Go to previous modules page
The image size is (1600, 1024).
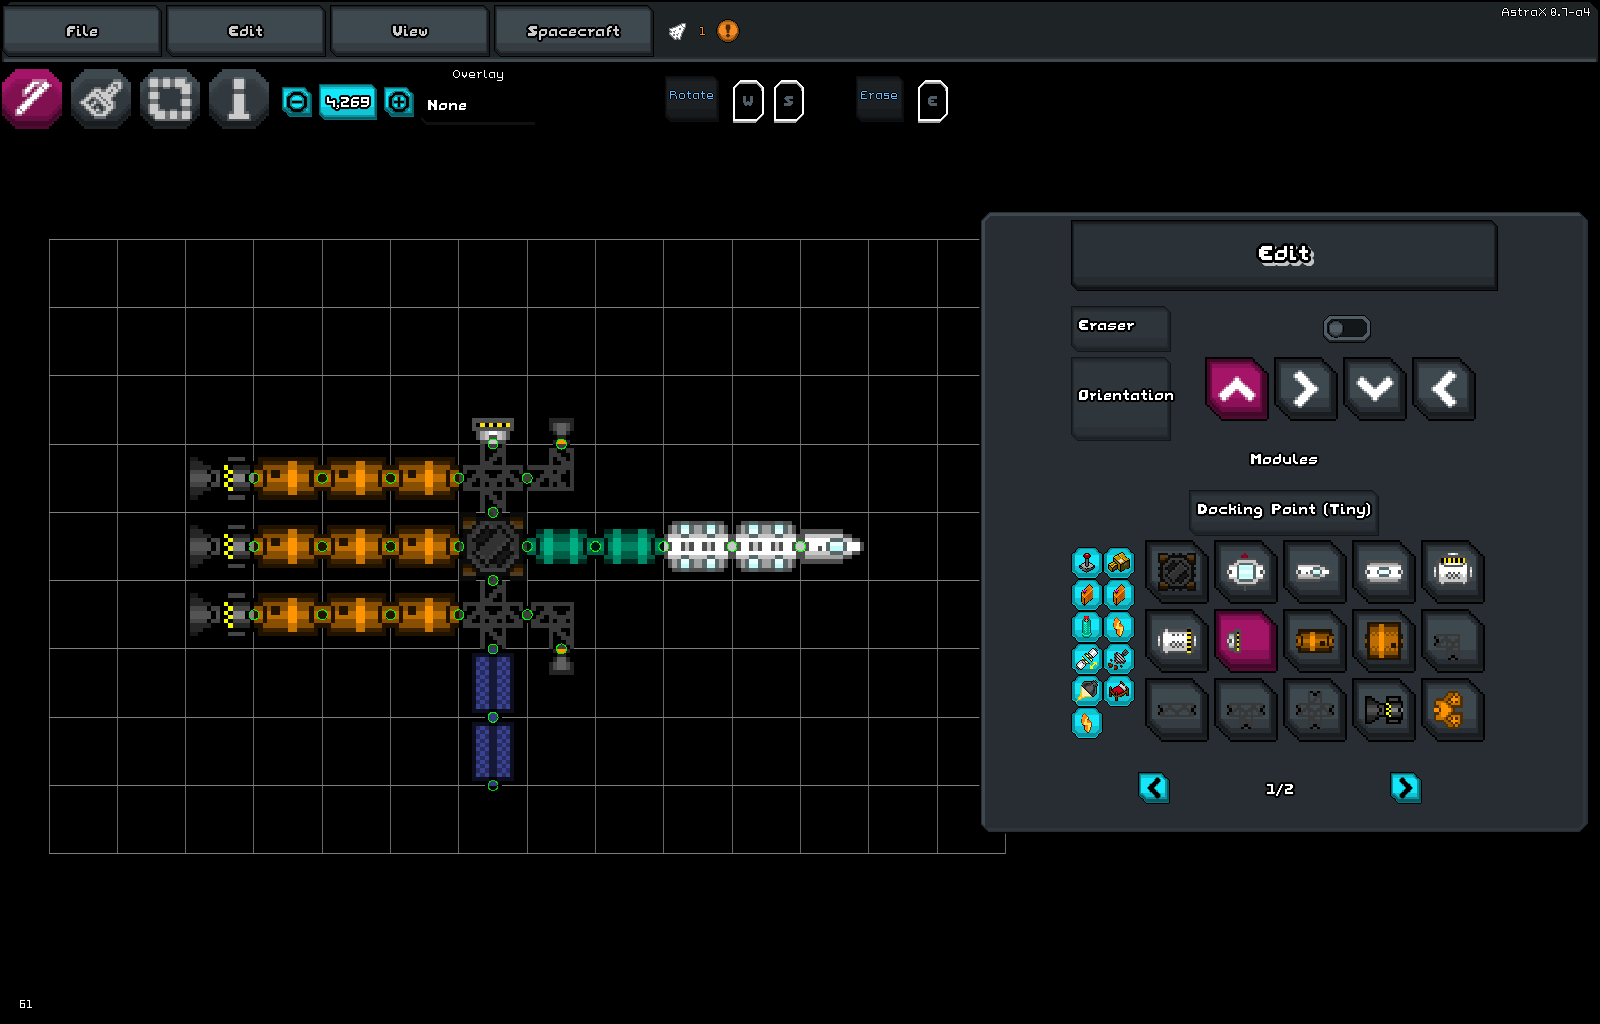(x=1154, y=788)
